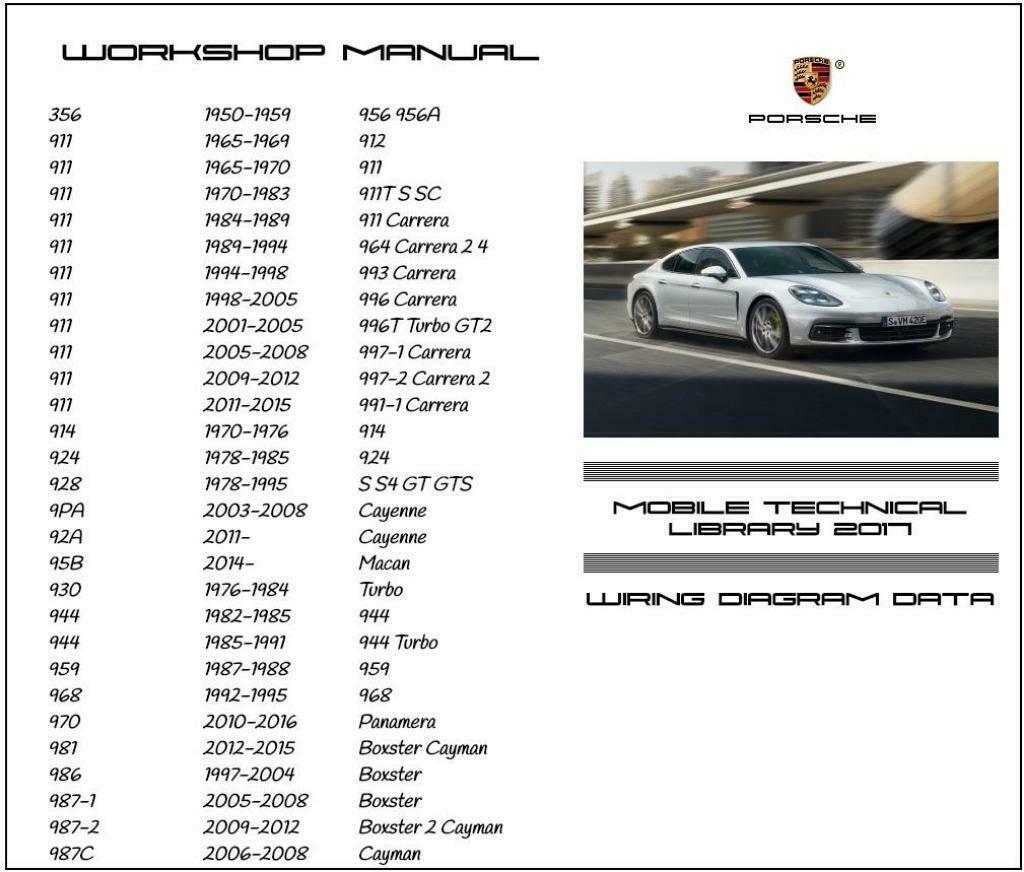1024x872 pixels.
Task: Click the WIRING DIAGRAM DATA heading
Action: click(x=790, y=598)
